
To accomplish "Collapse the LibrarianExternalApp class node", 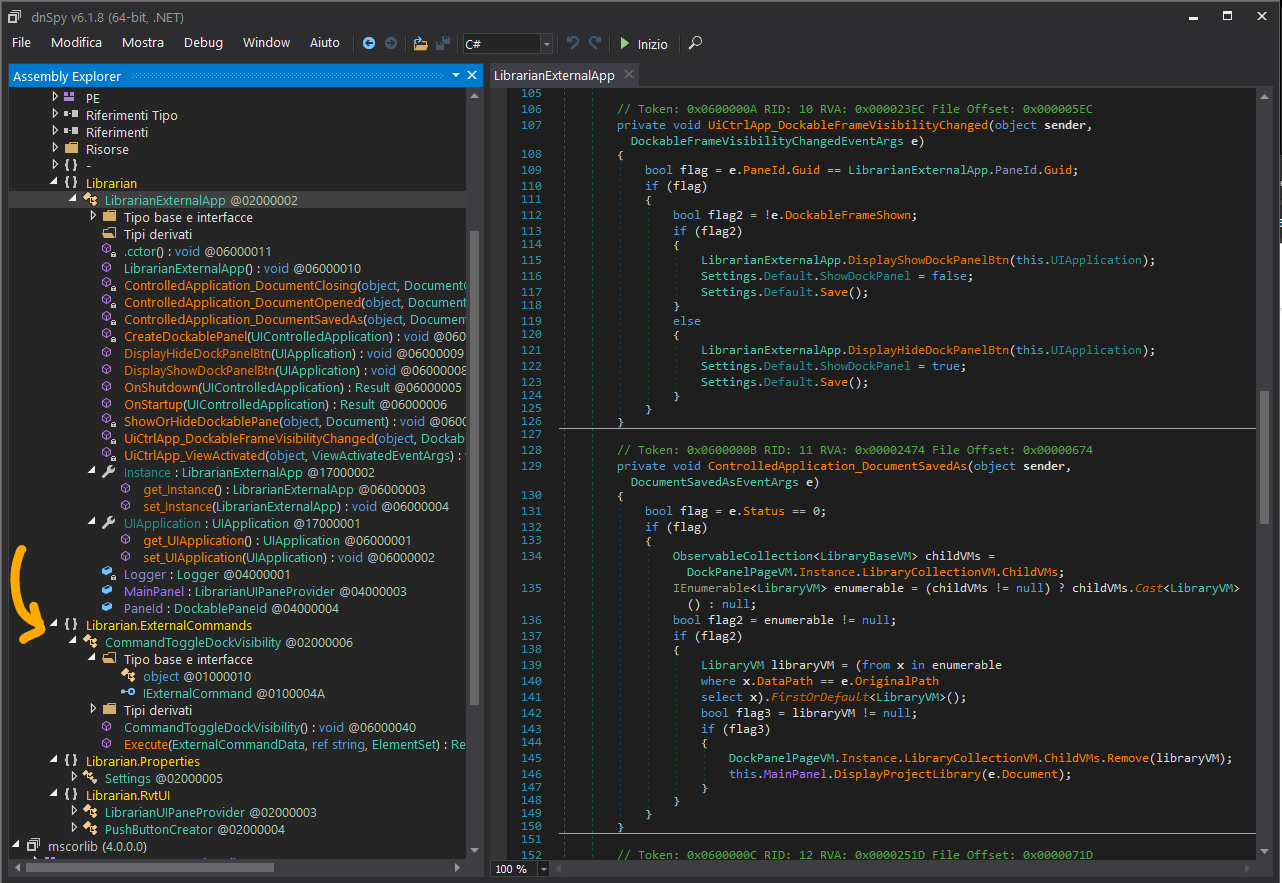I will [73, 200].
